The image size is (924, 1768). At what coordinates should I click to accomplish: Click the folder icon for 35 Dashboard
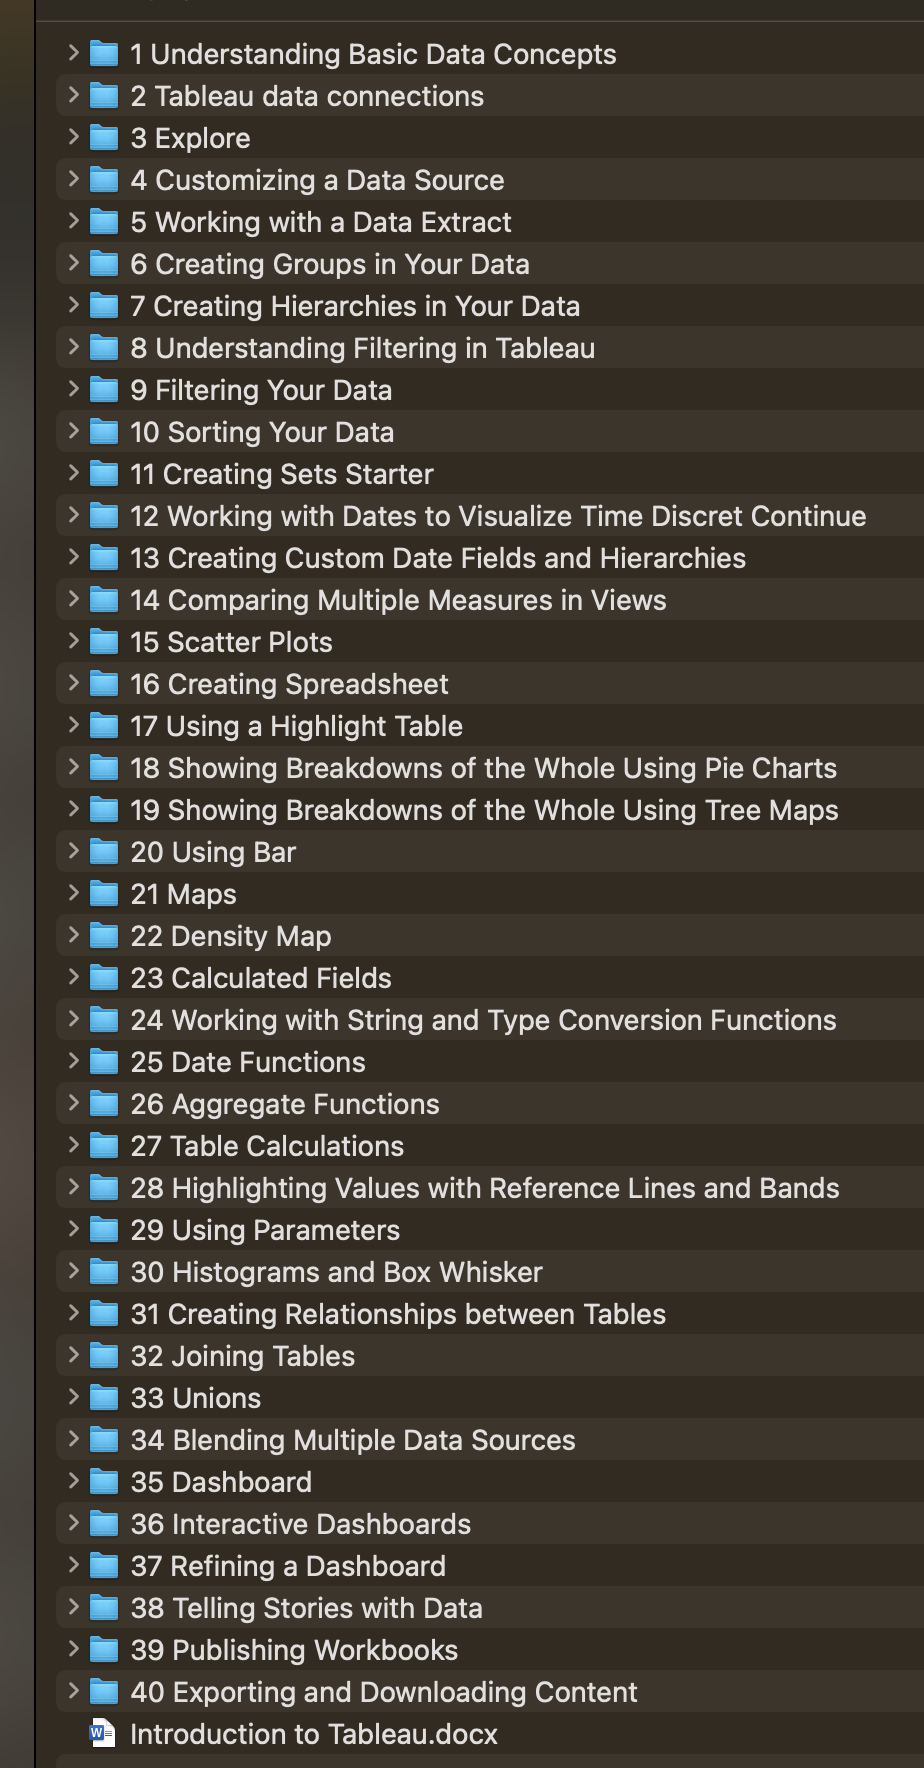coord(104,1482)
